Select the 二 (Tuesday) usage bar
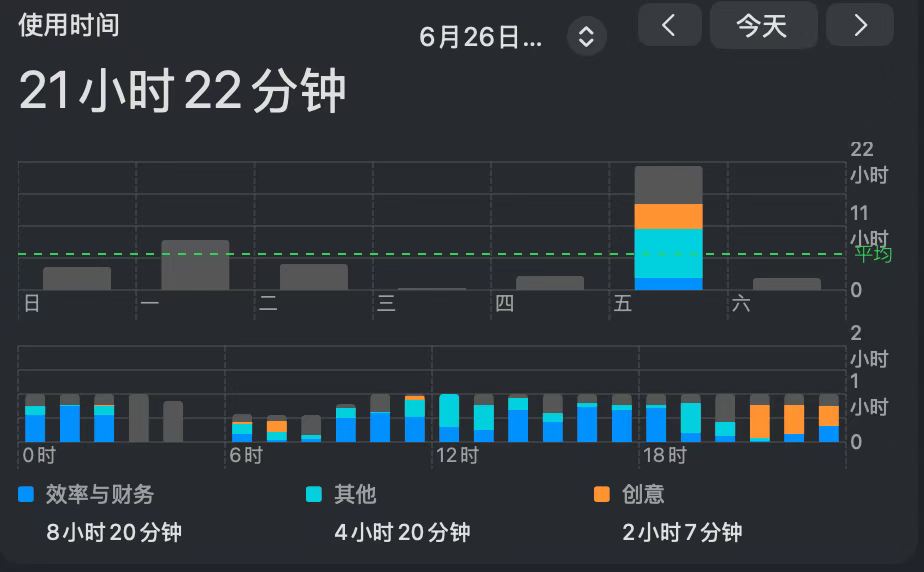 [x=314, y=277]
